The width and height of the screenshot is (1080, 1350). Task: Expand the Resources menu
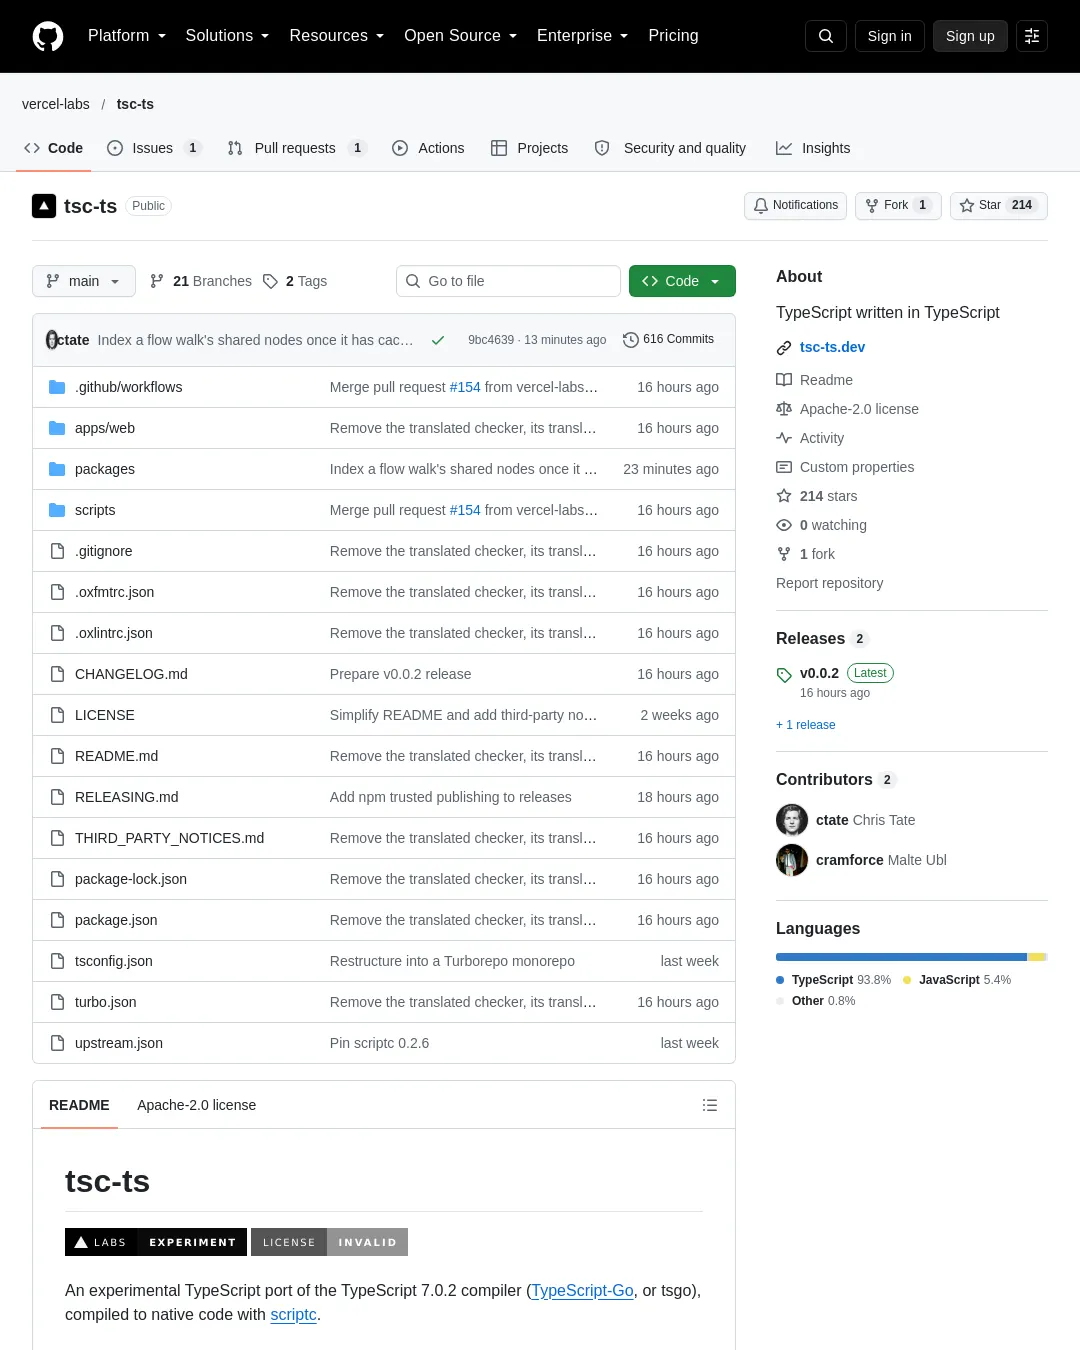coord(336,36)
